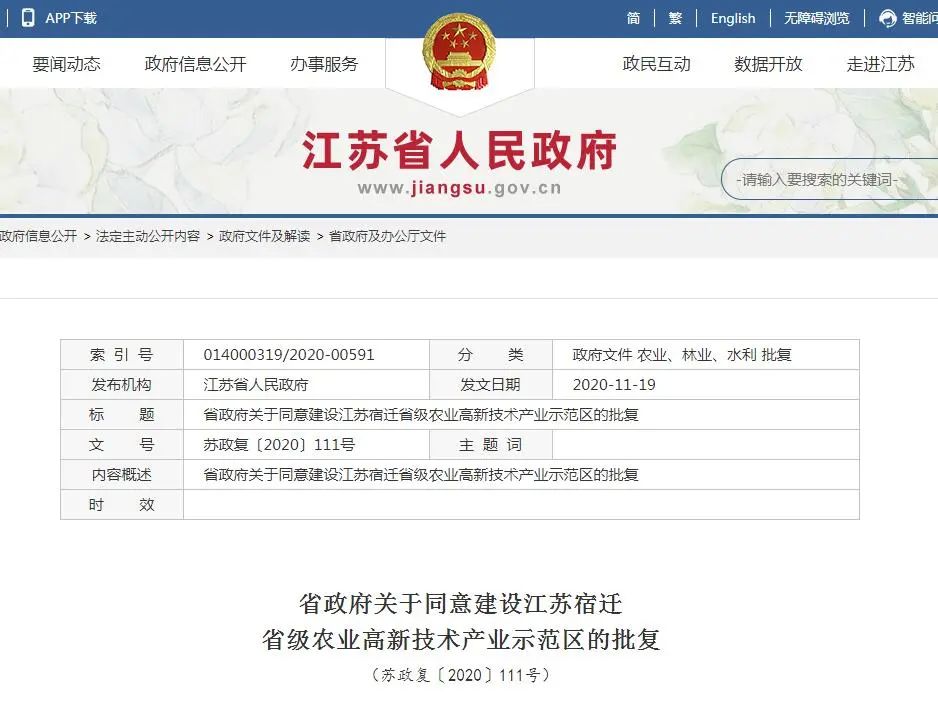Focus the keyword search input field
This screenshot has height=715, width=938.
coord(832,179)
